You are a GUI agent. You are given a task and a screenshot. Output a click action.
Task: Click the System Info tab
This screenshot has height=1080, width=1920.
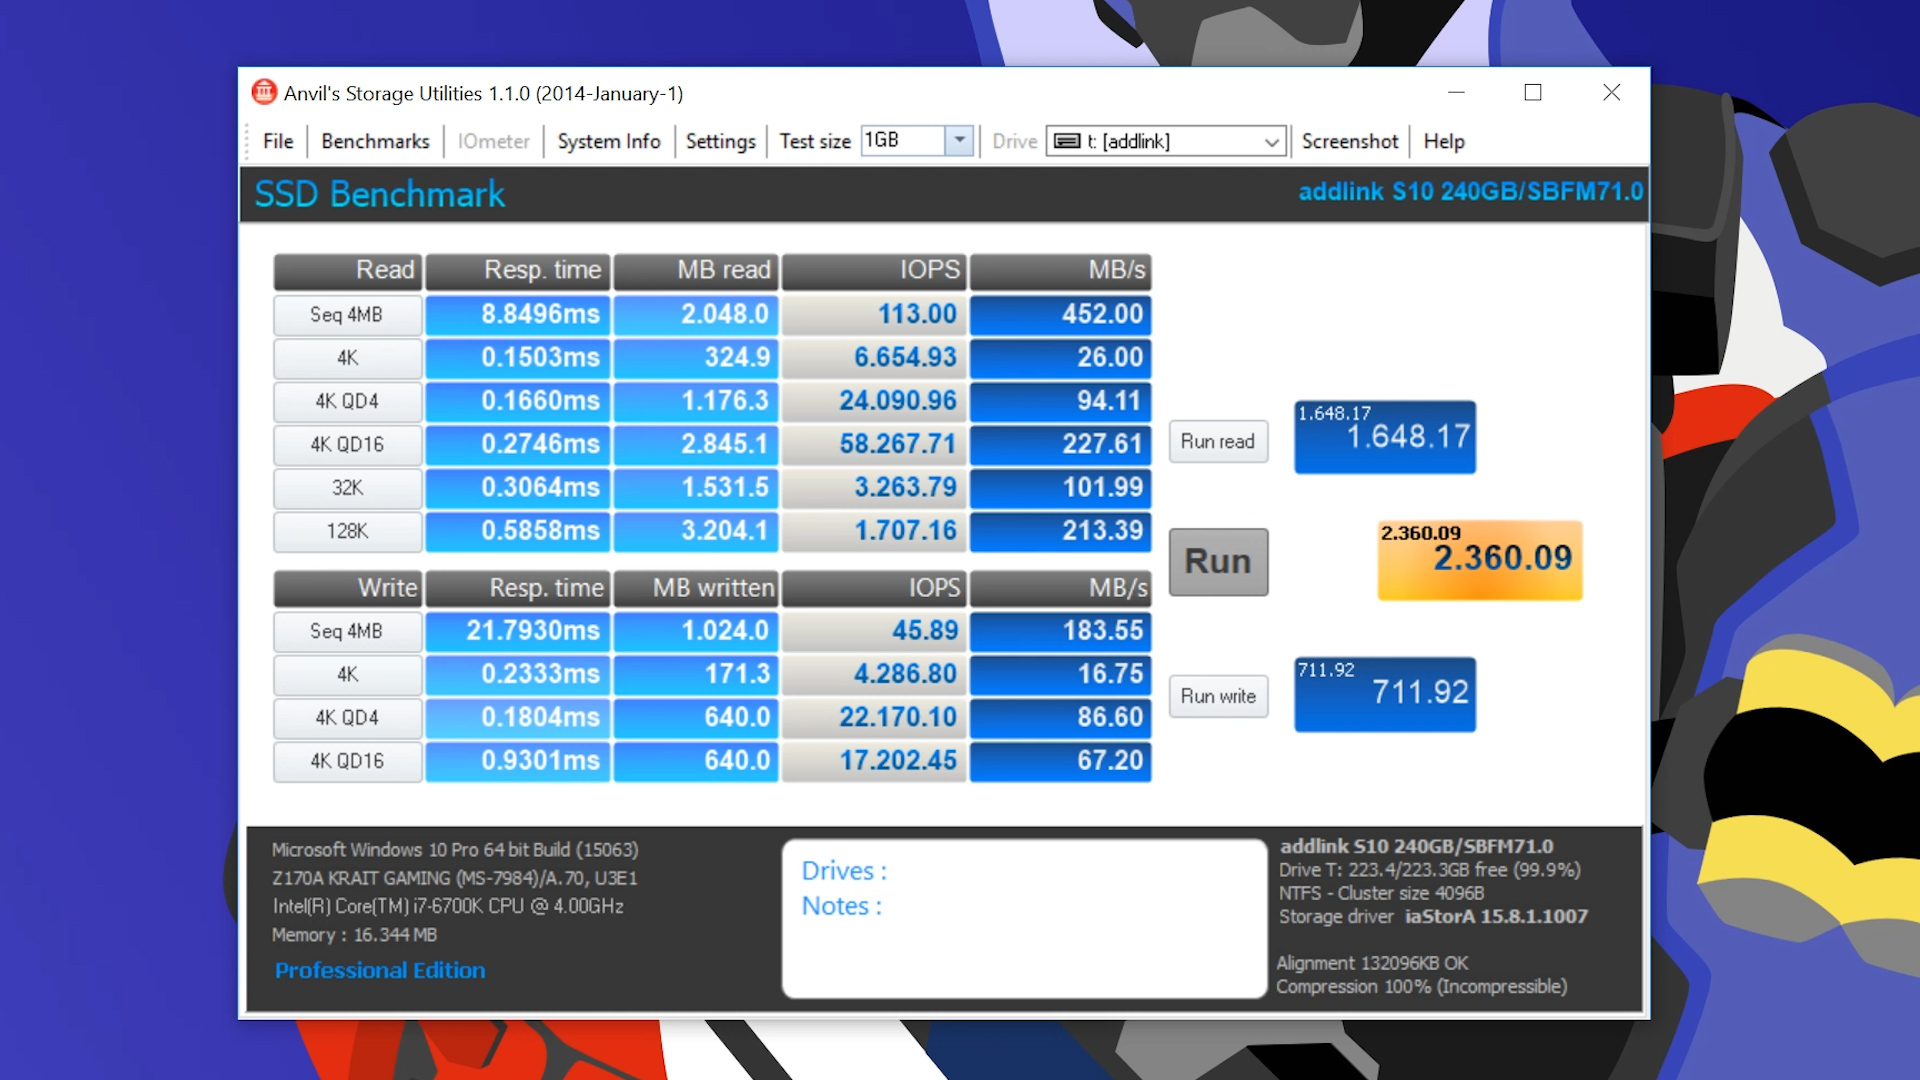coord(608,141)
